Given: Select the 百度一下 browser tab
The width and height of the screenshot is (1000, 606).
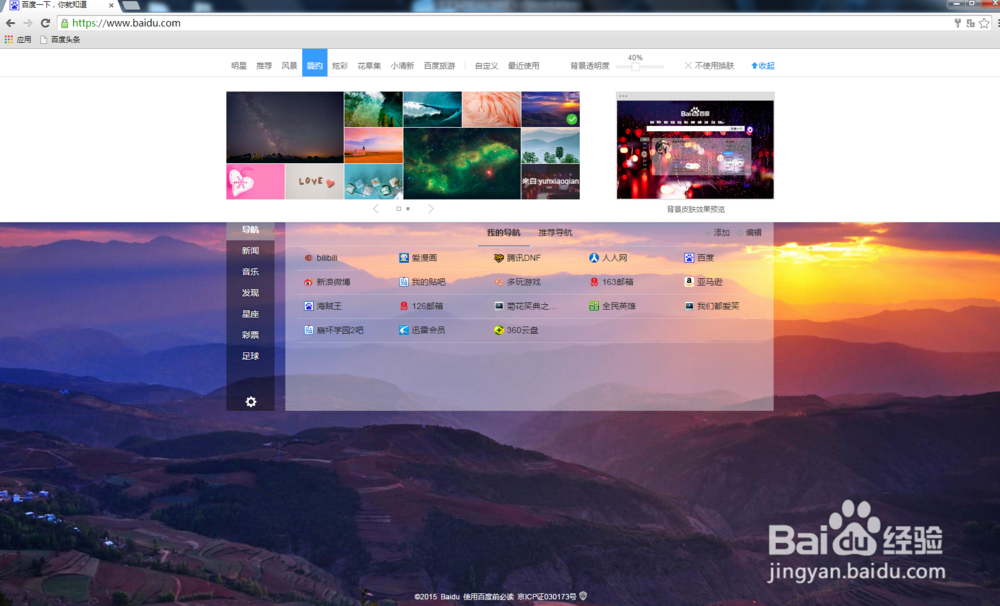Looking at the screenshot, I should (x=61, y=5).
